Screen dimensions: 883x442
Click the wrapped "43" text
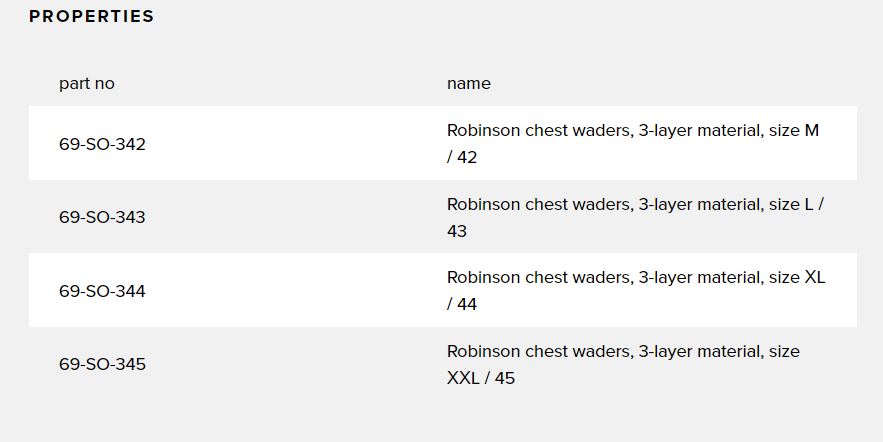tap(457, 231)
